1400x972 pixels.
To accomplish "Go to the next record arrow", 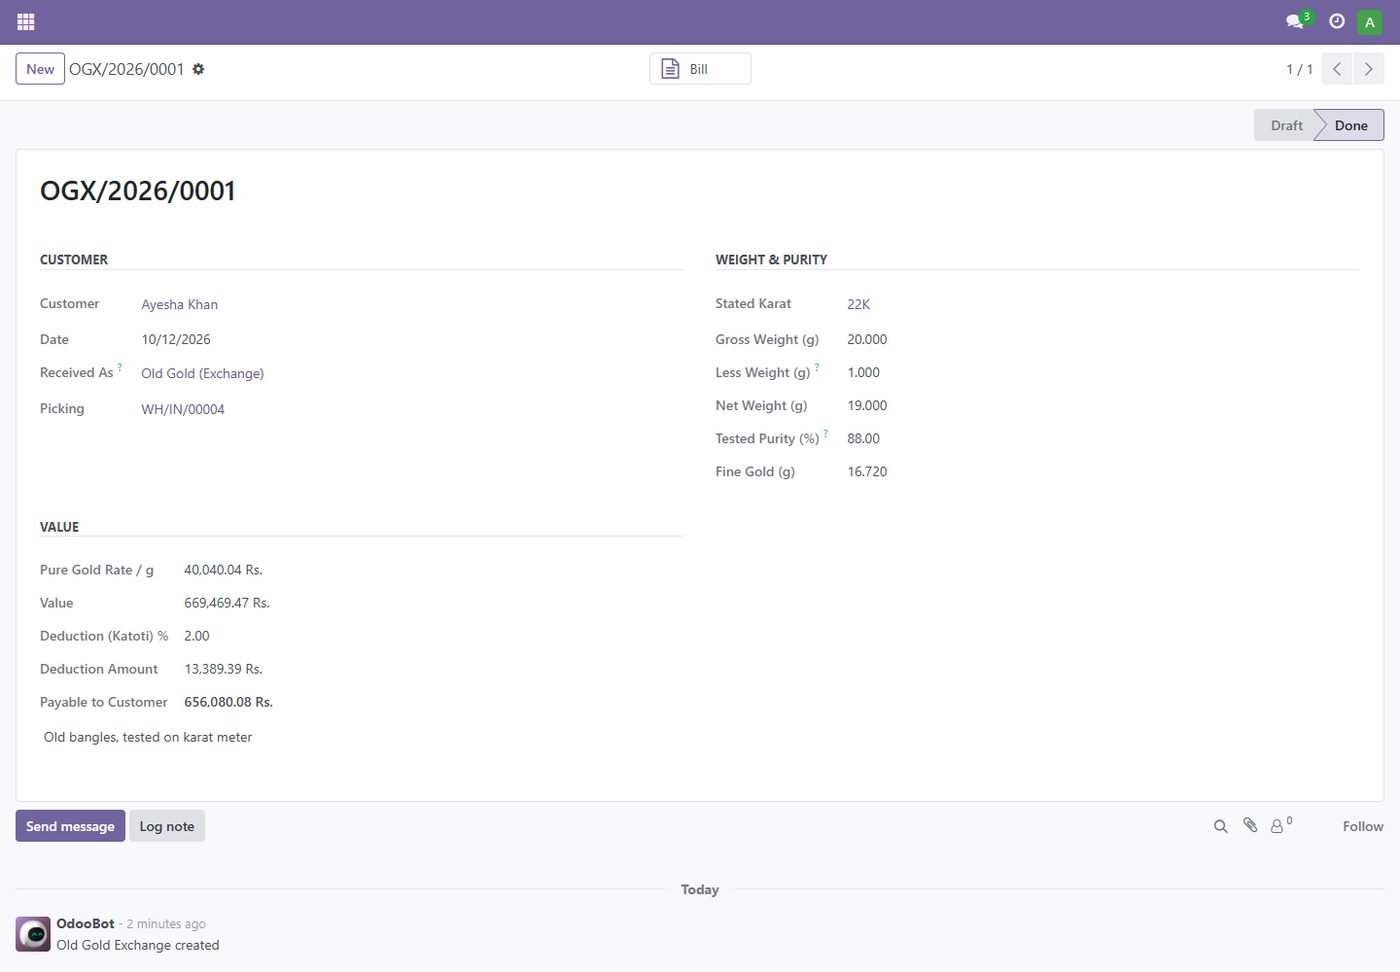I will [x=1369, y=69].
